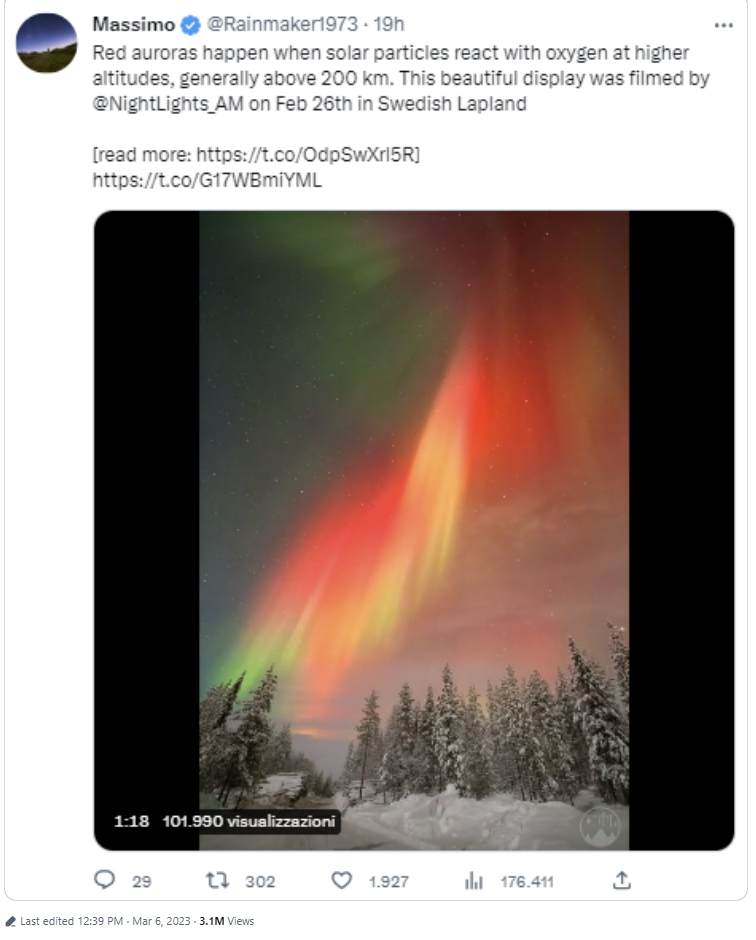Open tweet analytics bar chart icon
Viewport: 756px width, 940px height.
474,880
